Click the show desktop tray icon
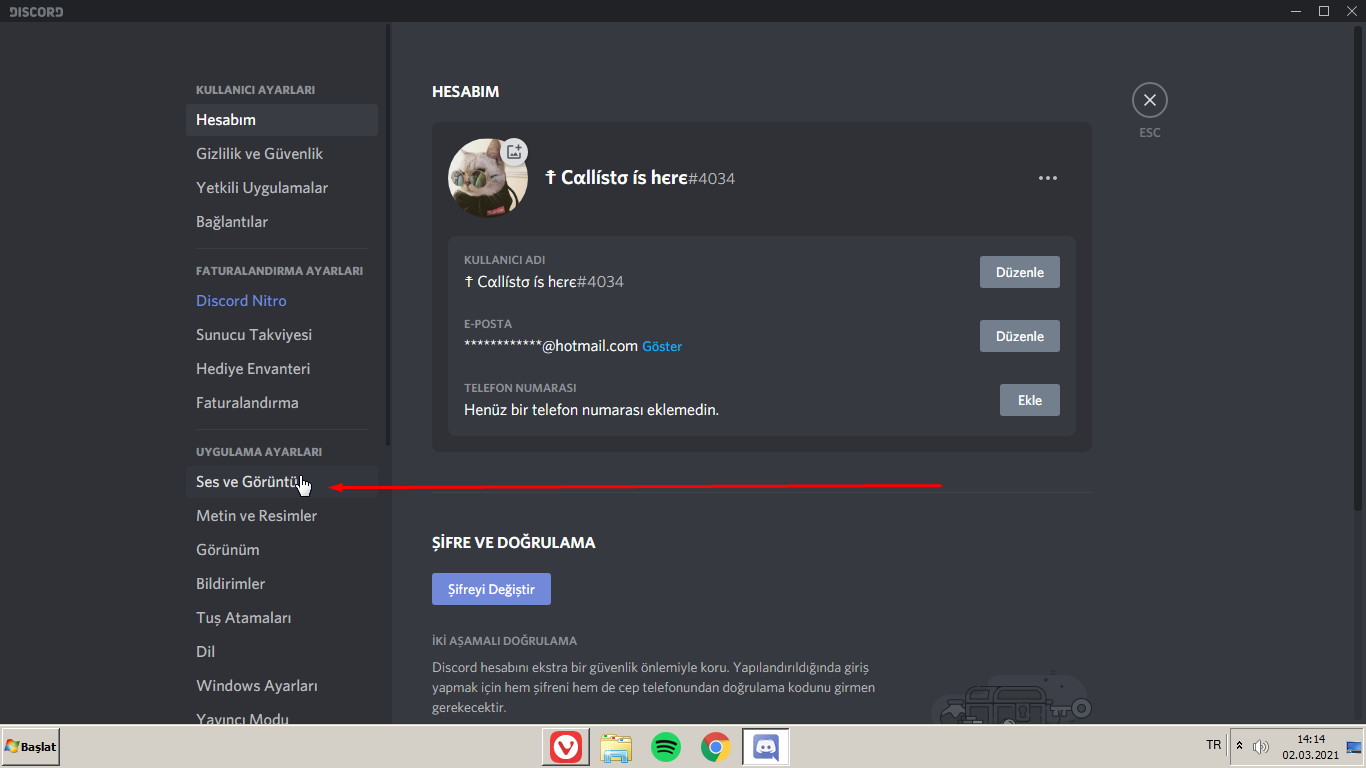This screenshot has width=1366, height=768. [x=1354, y=747]
